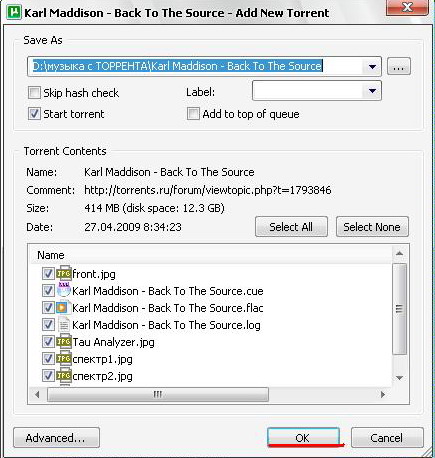Click the JPG icon next to front.jpg
The height and width of the screenshot is (458, 435).
(x=64, y=274)
